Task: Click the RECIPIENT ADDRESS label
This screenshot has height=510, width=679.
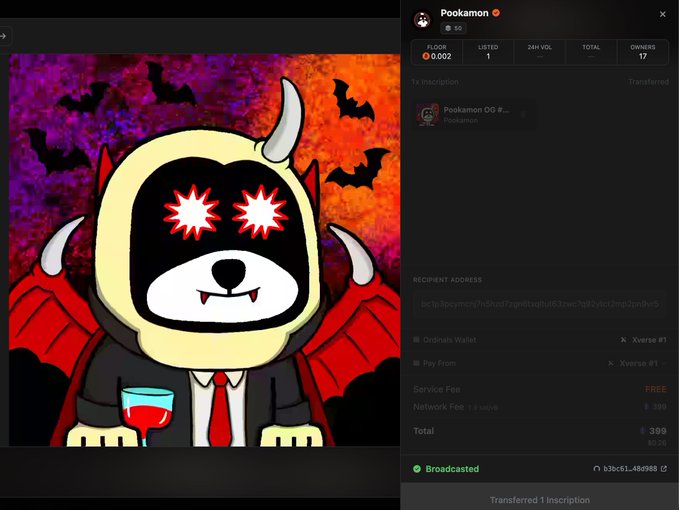Action: (x=447, y=280)
